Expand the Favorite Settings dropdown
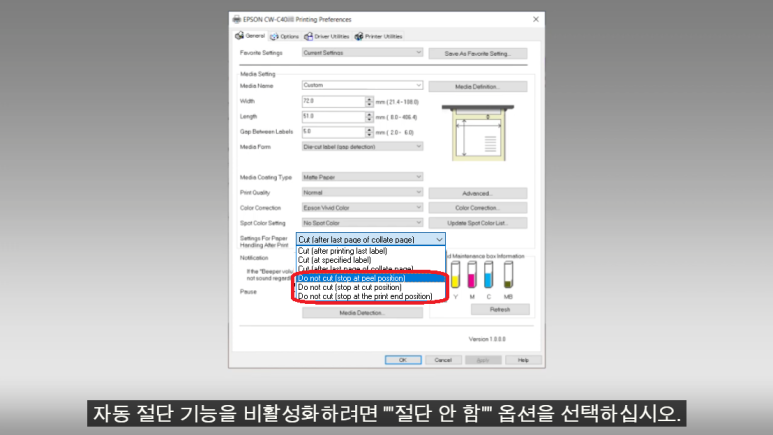 pyautogui.click(x=362, y=52)
